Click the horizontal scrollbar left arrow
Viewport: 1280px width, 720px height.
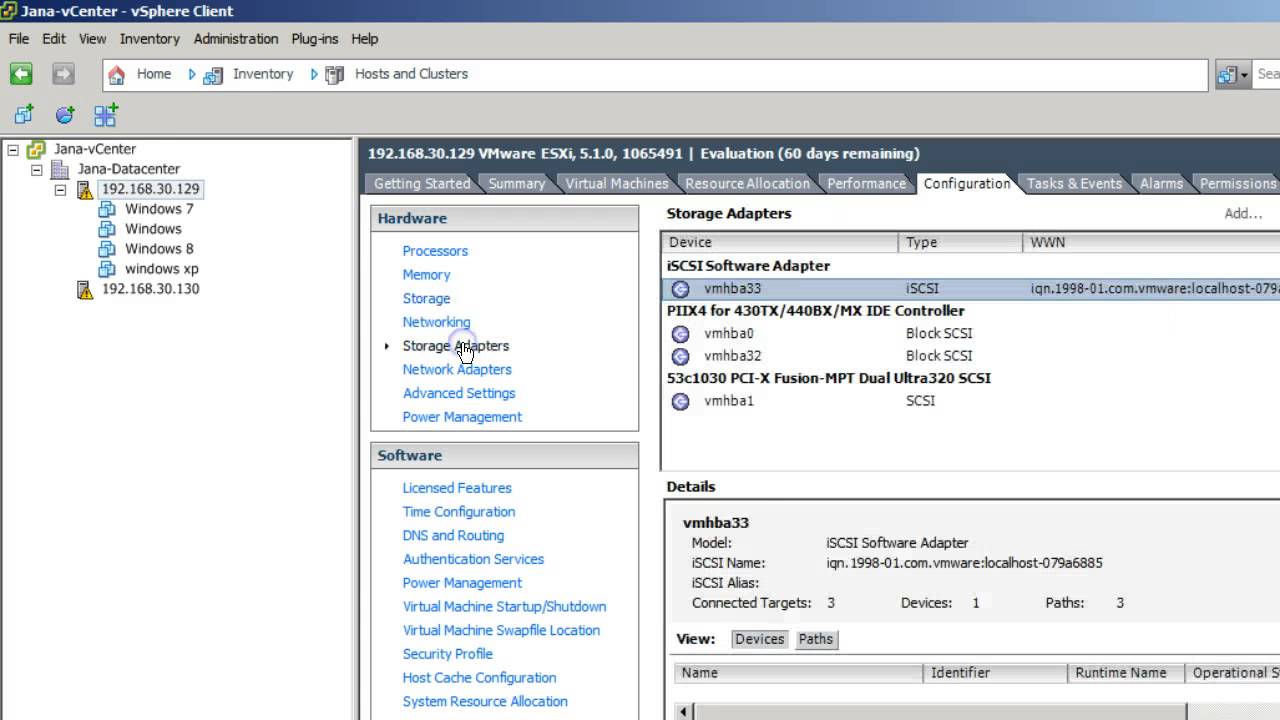[x=685, y=712]
